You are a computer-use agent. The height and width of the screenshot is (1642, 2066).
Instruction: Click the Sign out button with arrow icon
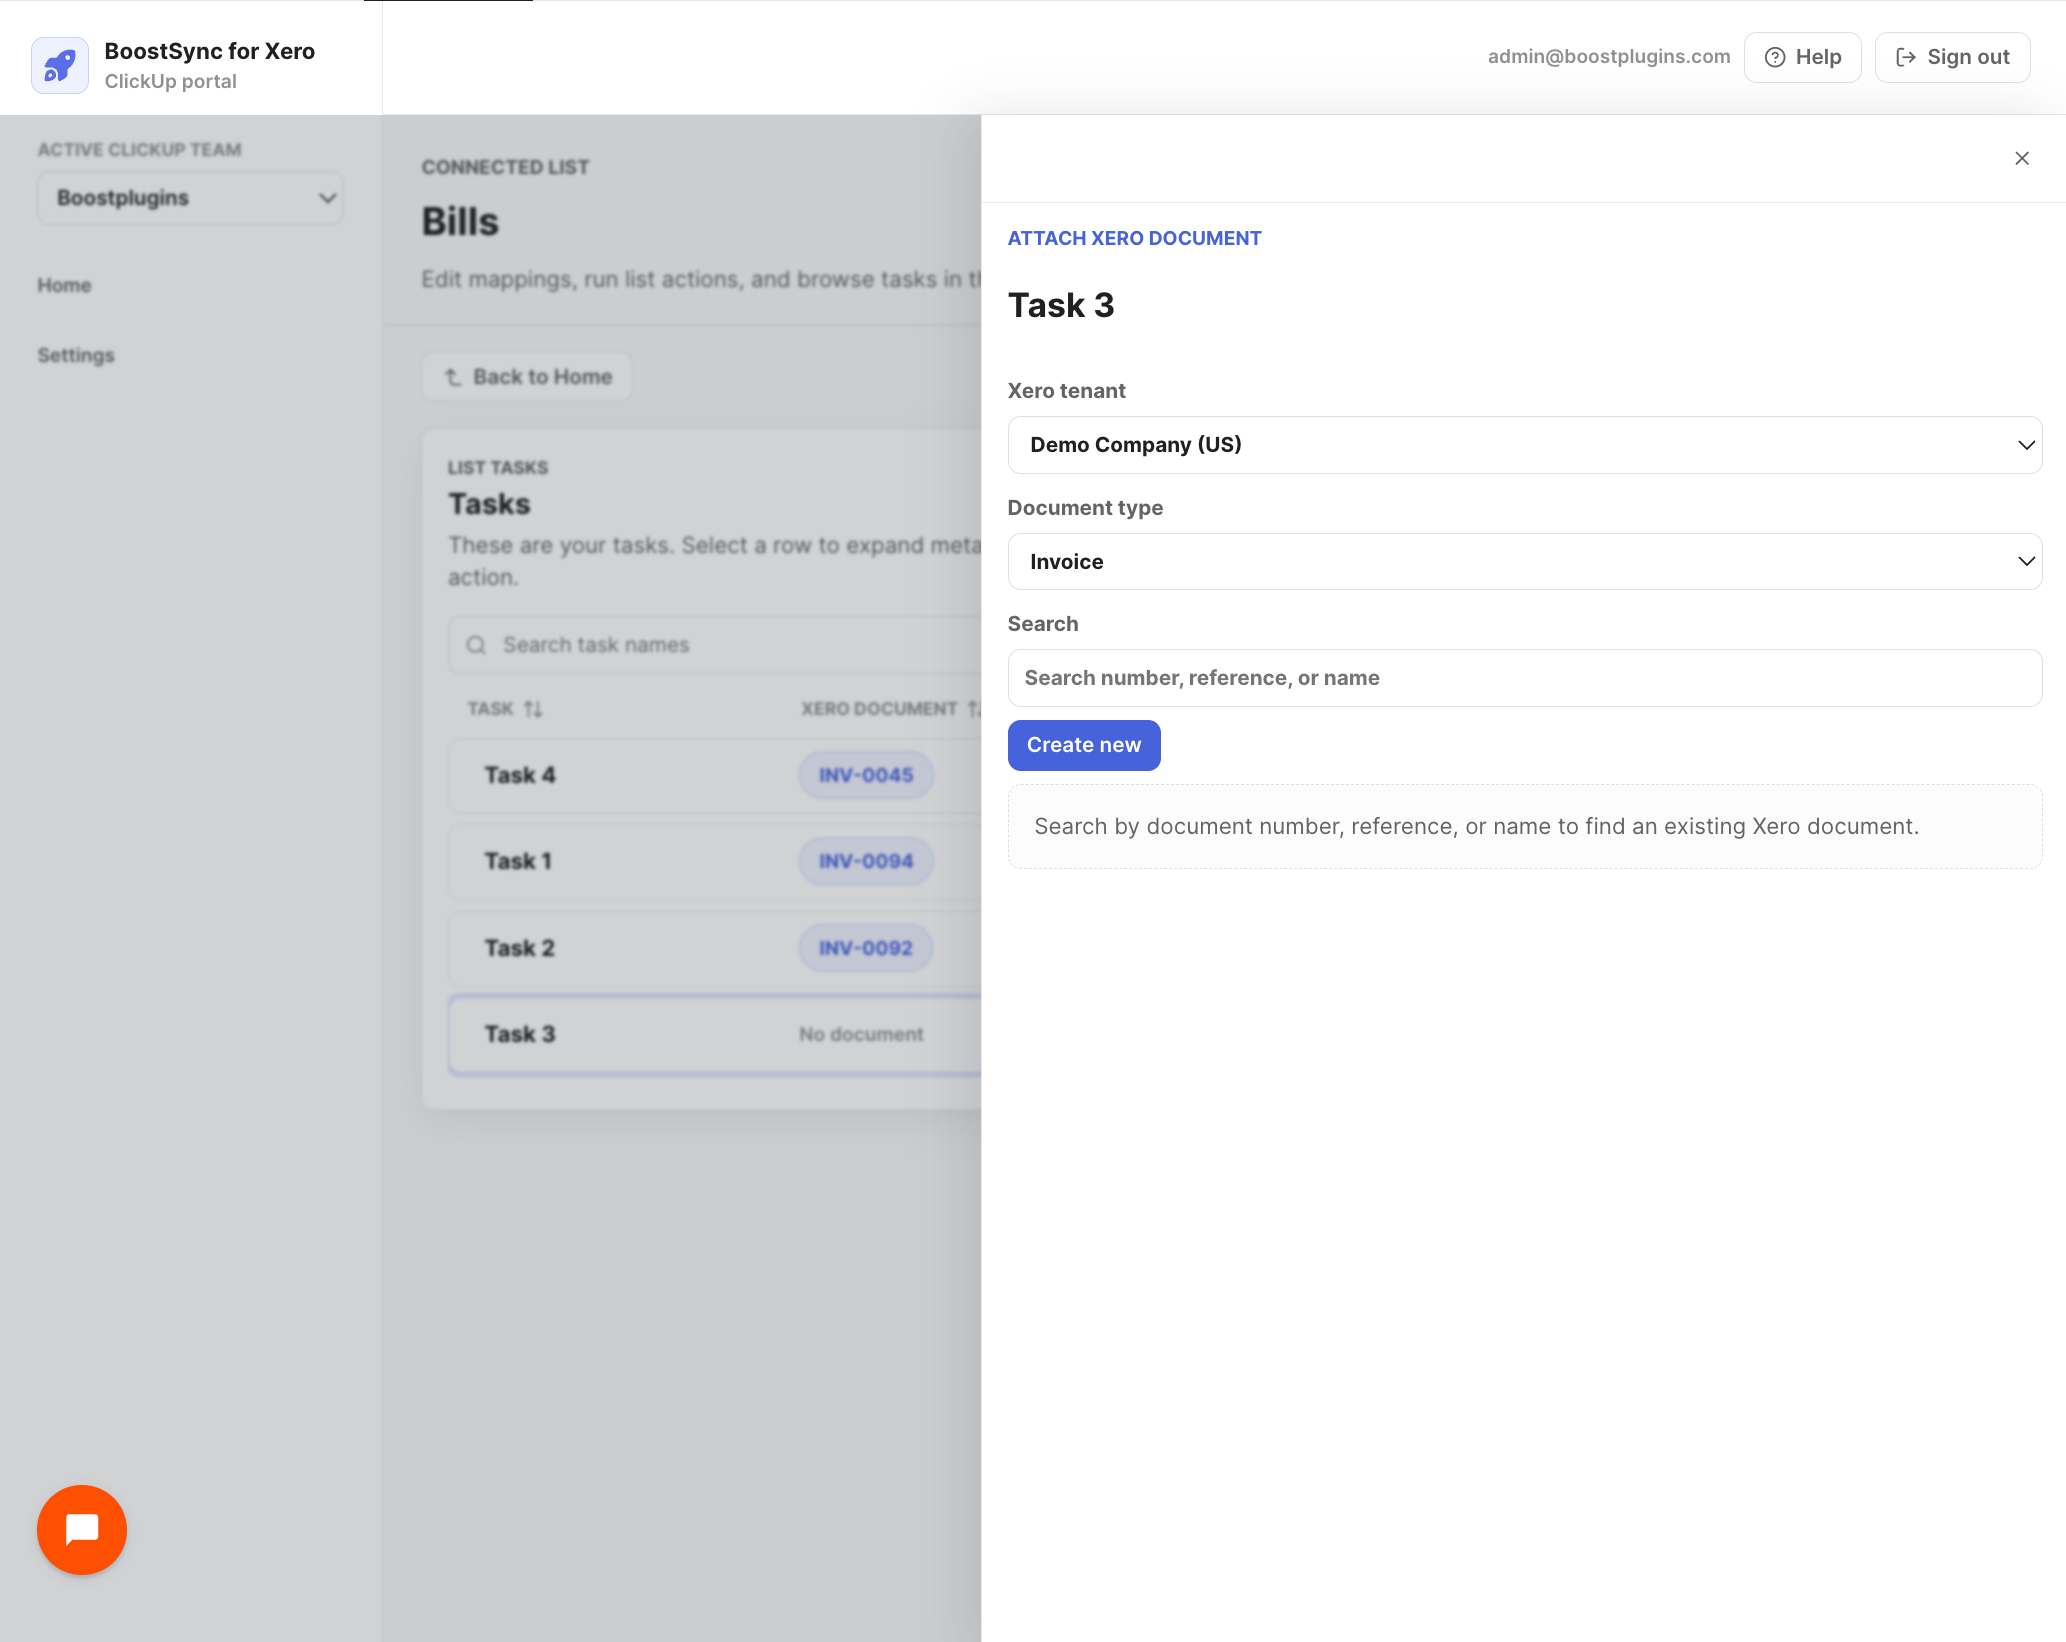(x=1952, y=57)
